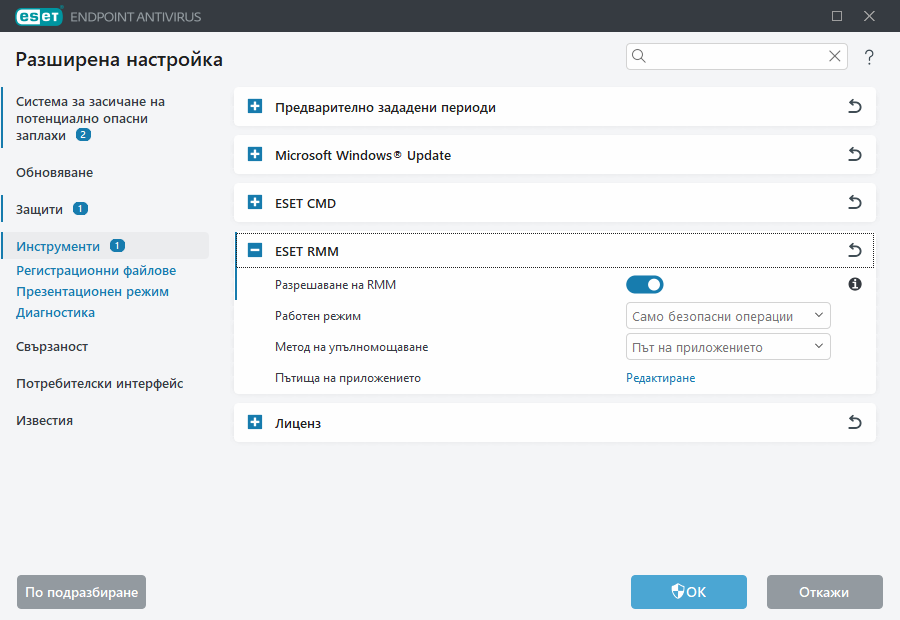Click revert icon for Microsoft Windows Update section
The height and width of the screenshot is (620, 900).
[x=855, y=154]
